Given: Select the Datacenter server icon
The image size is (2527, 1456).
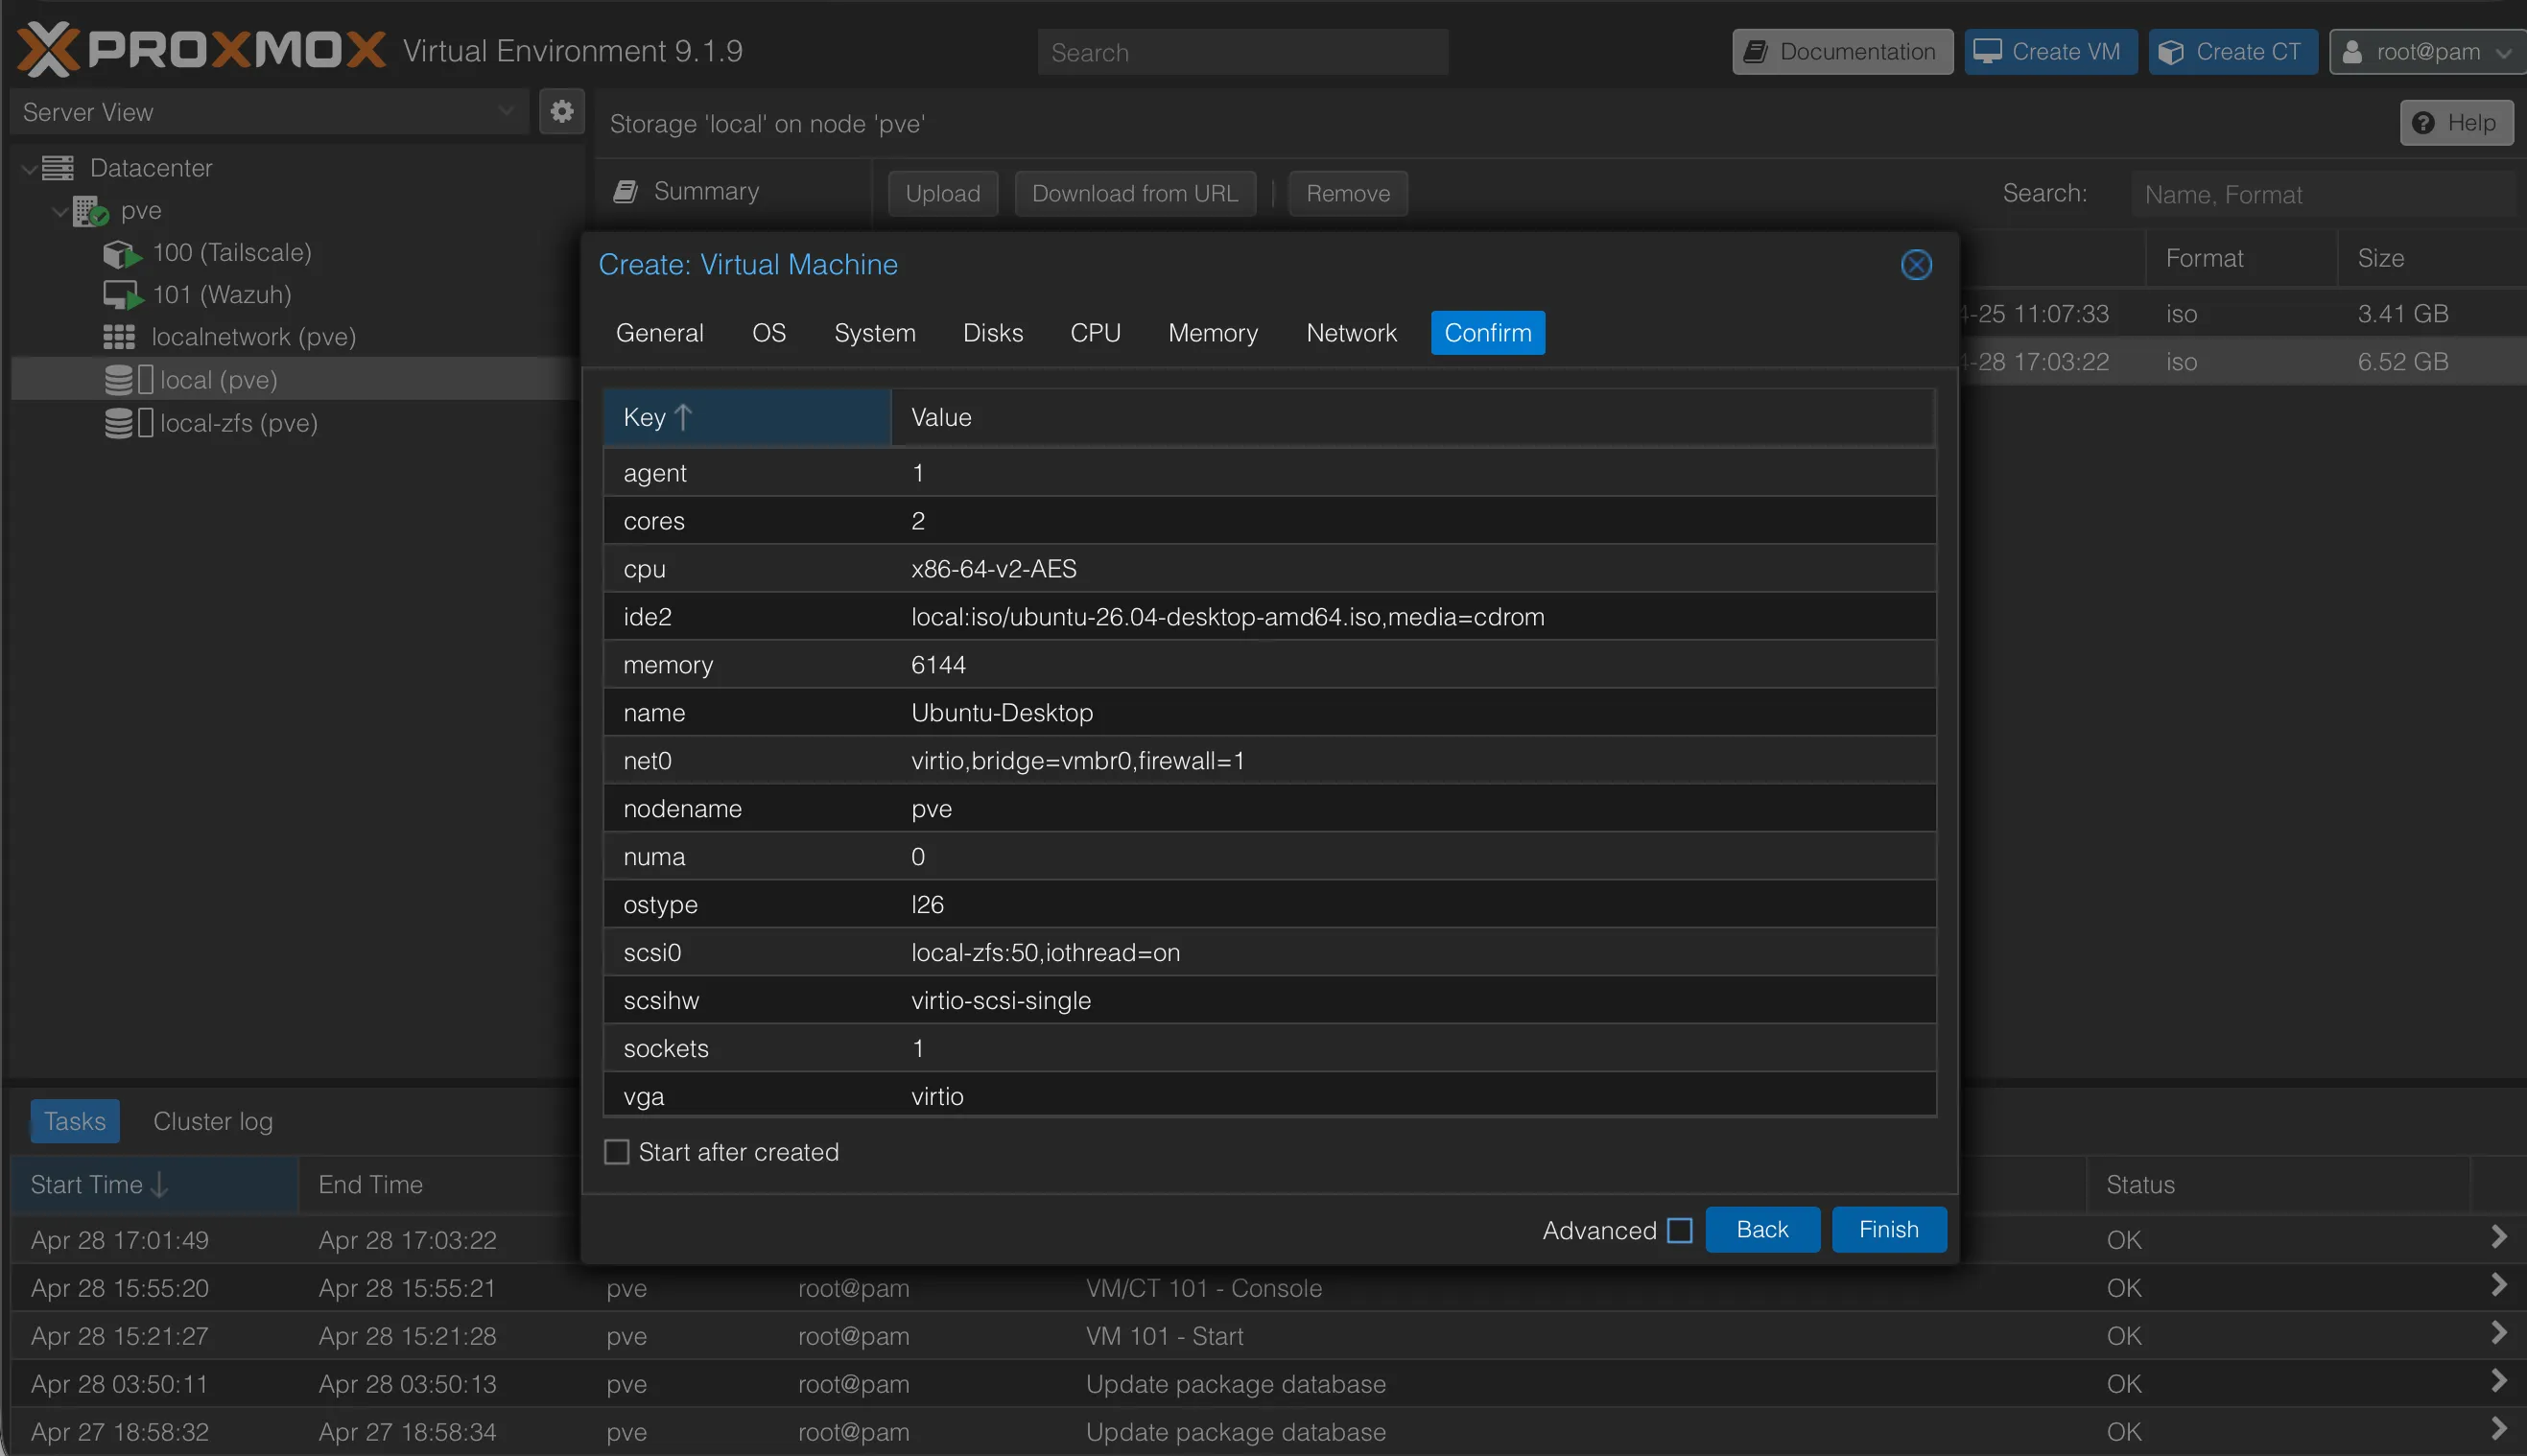Looking at the screenshot, I should click(58, 168).
